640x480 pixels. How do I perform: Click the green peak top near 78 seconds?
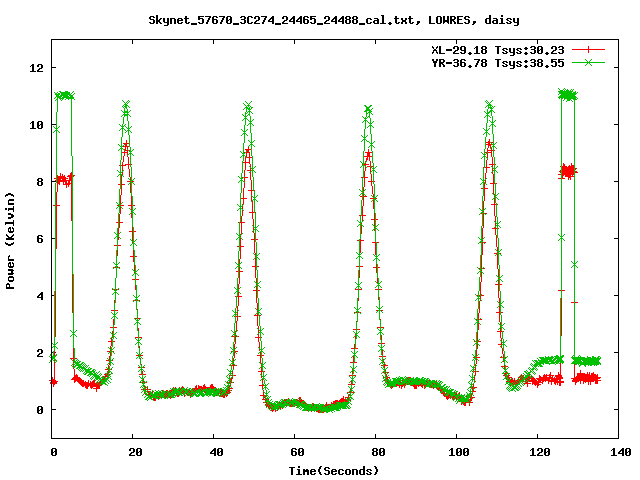(x=368, y=109)
